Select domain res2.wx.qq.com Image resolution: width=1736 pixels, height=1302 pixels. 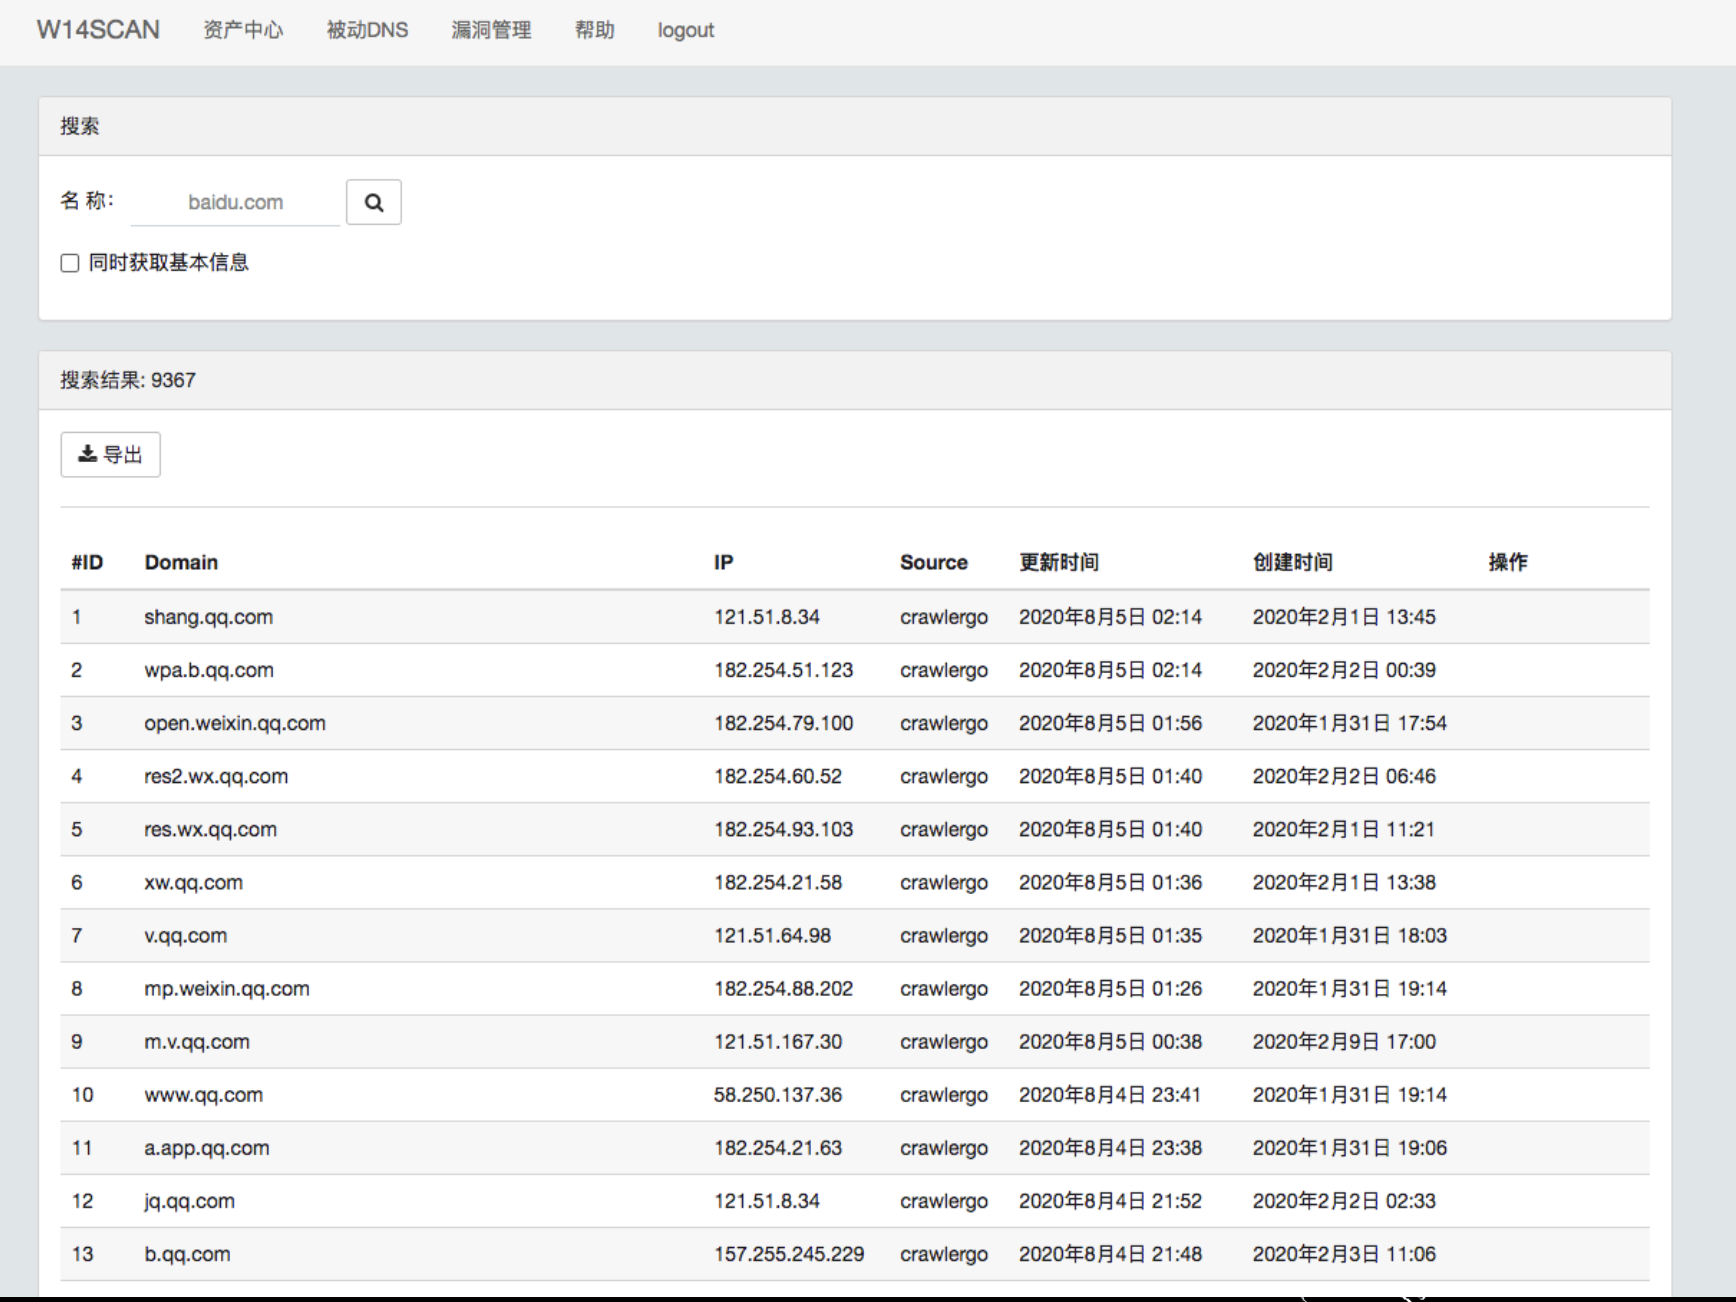point(216,776)
